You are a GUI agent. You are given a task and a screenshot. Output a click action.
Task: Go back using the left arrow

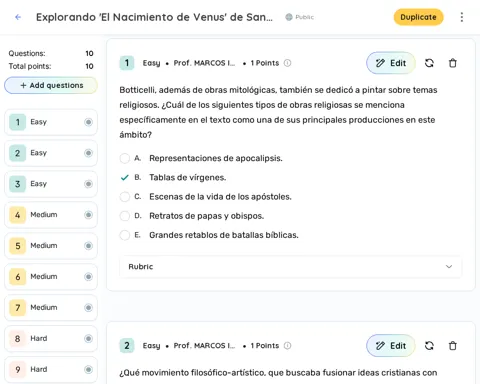[x=18, y=17]
